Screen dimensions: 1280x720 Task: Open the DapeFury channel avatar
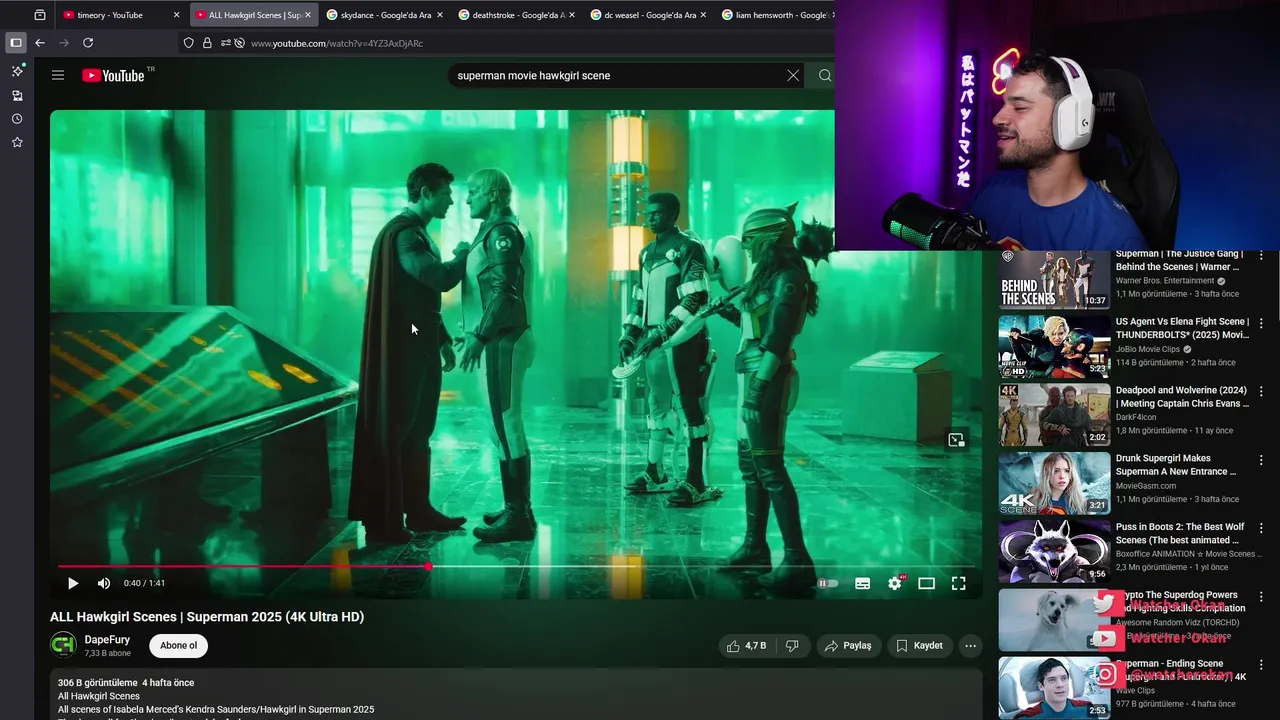(63, 645)
